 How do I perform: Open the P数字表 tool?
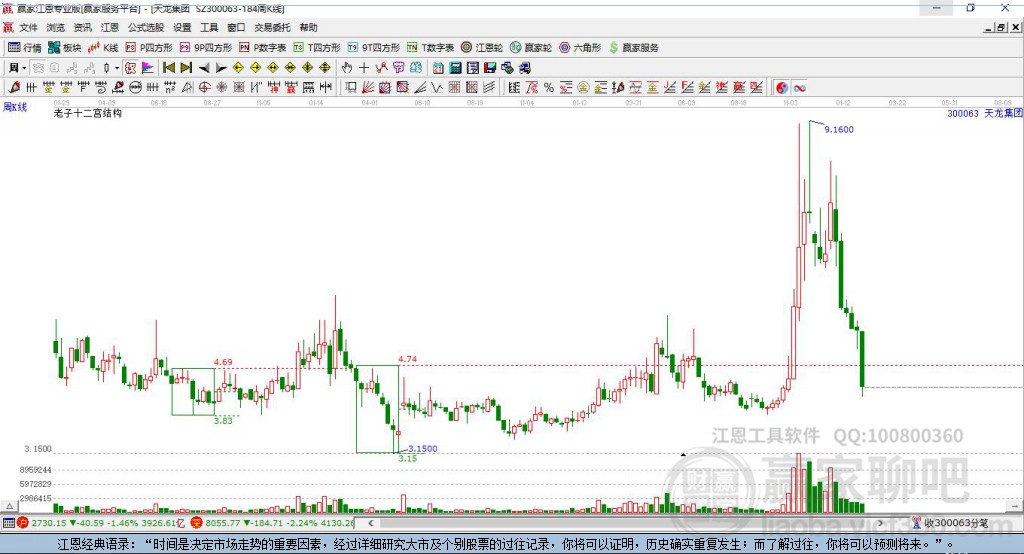click(x=263, y=48)
